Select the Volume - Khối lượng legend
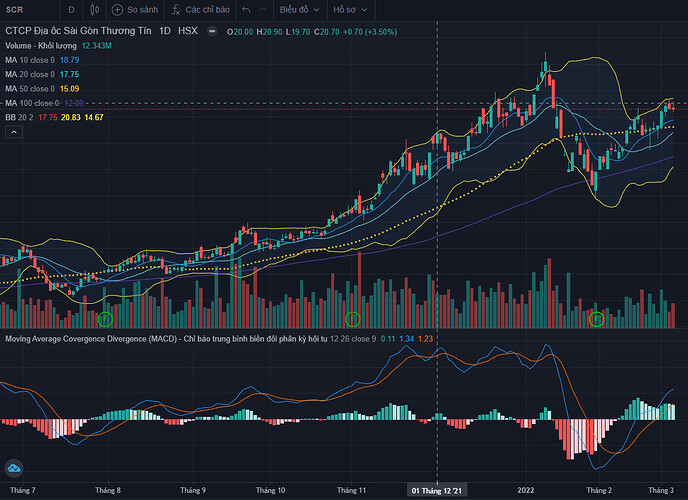The width and height of the screenshot is (688, 500). [41, 46]
